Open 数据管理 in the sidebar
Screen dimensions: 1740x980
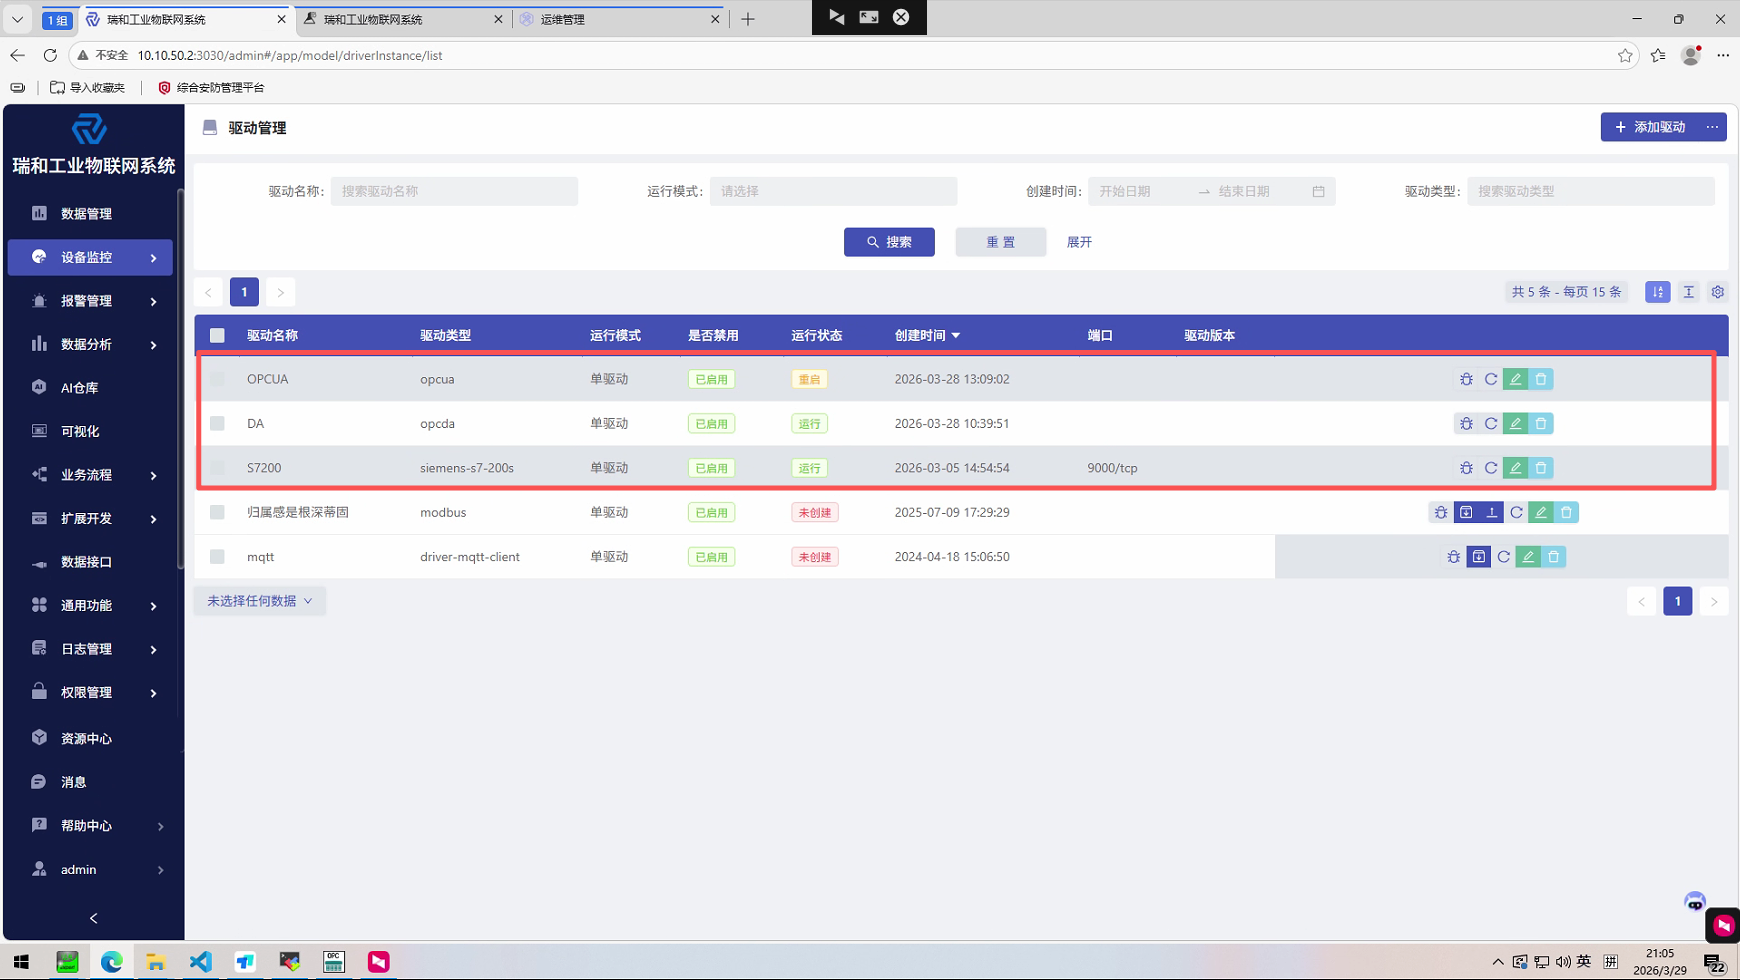point(86,214)
